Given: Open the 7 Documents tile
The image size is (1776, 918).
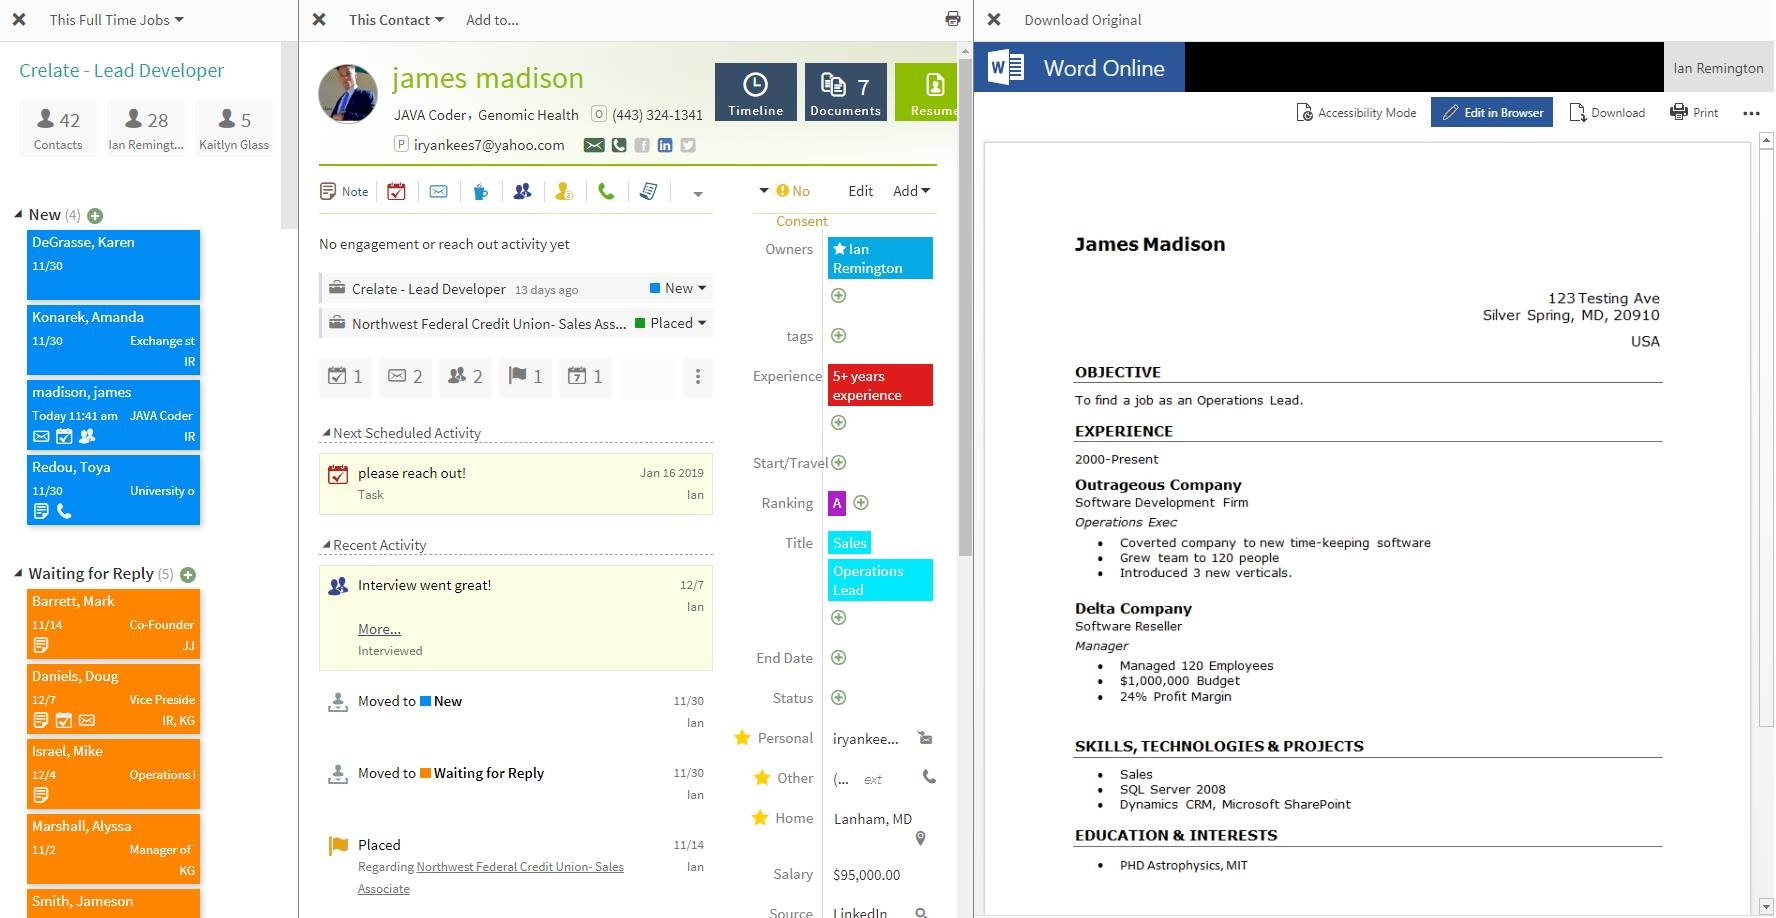Looking at the screenshot, I should 845,92.
